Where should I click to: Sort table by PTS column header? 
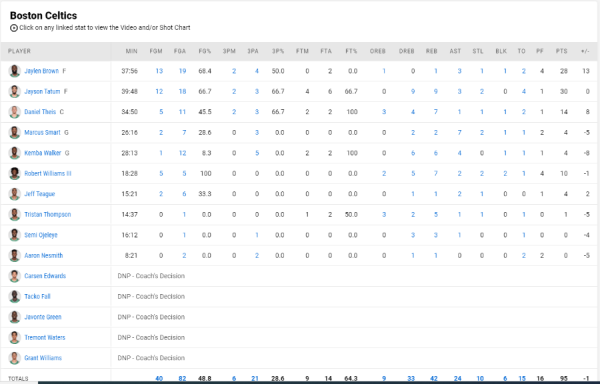point(561,51)
